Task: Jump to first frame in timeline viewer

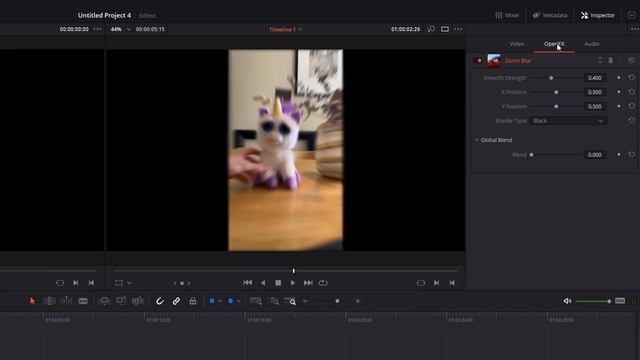Action: (247, 283)
